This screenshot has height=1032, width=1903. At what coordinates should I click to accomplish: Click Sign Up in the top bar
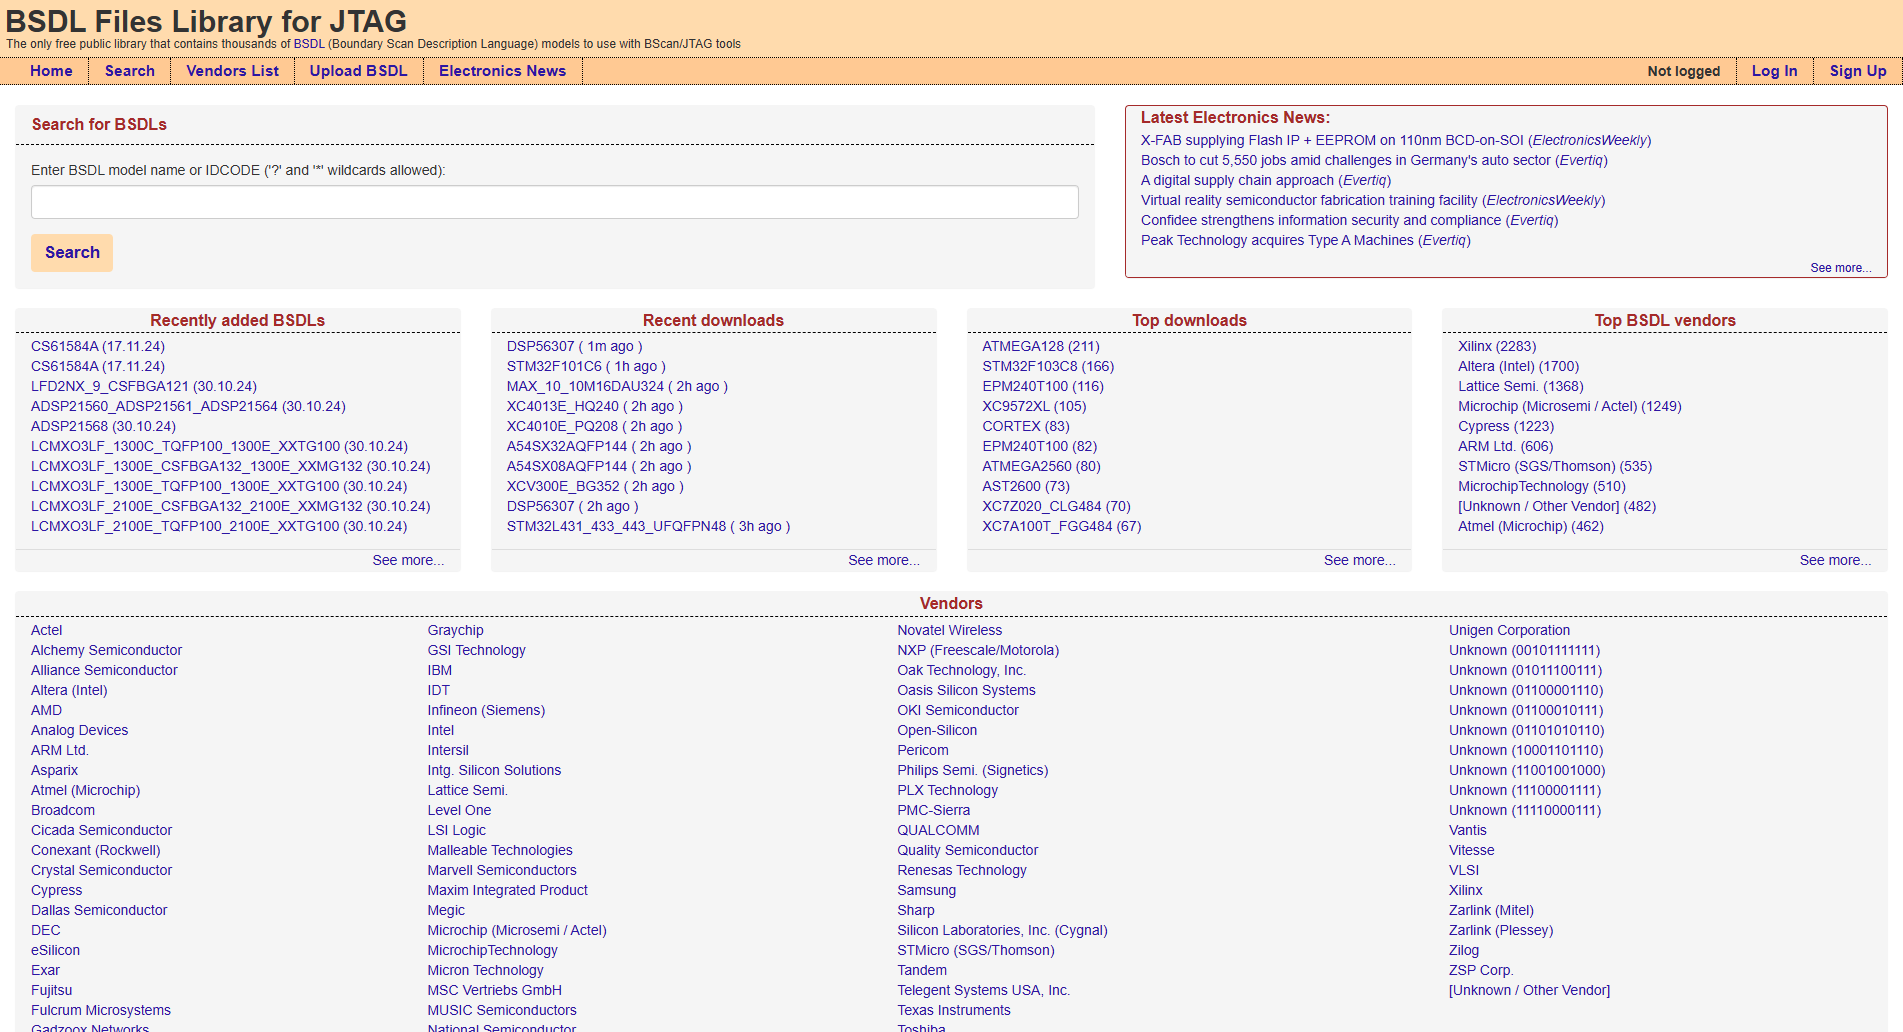[1858, 71]
